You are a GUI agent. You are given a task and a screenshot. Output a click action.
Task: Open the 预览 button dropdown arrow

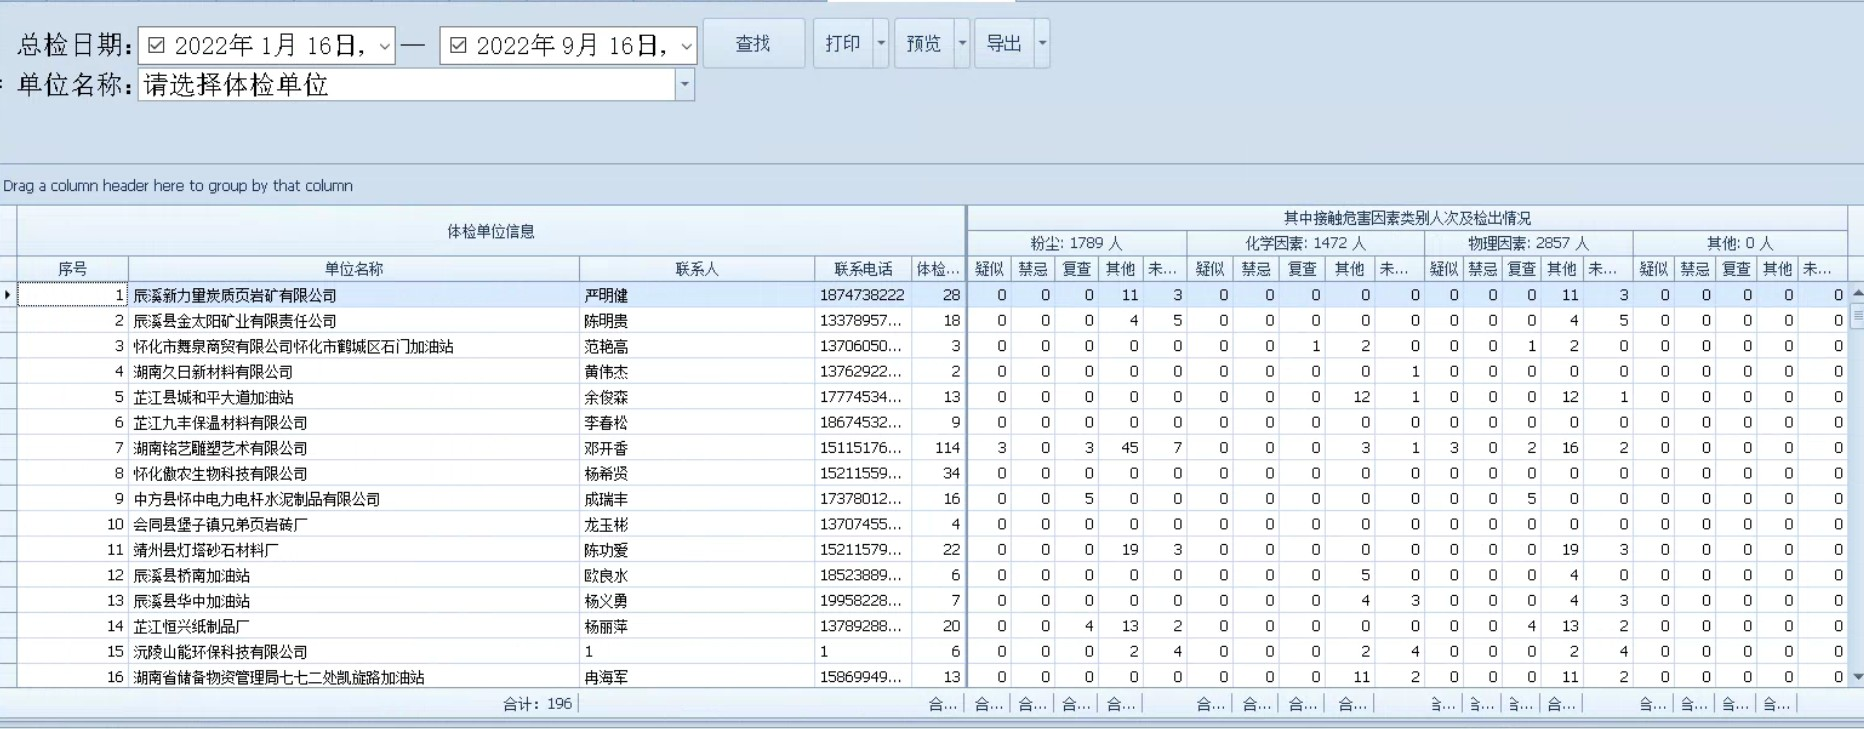pyautogui.click(x=962, y=44)
